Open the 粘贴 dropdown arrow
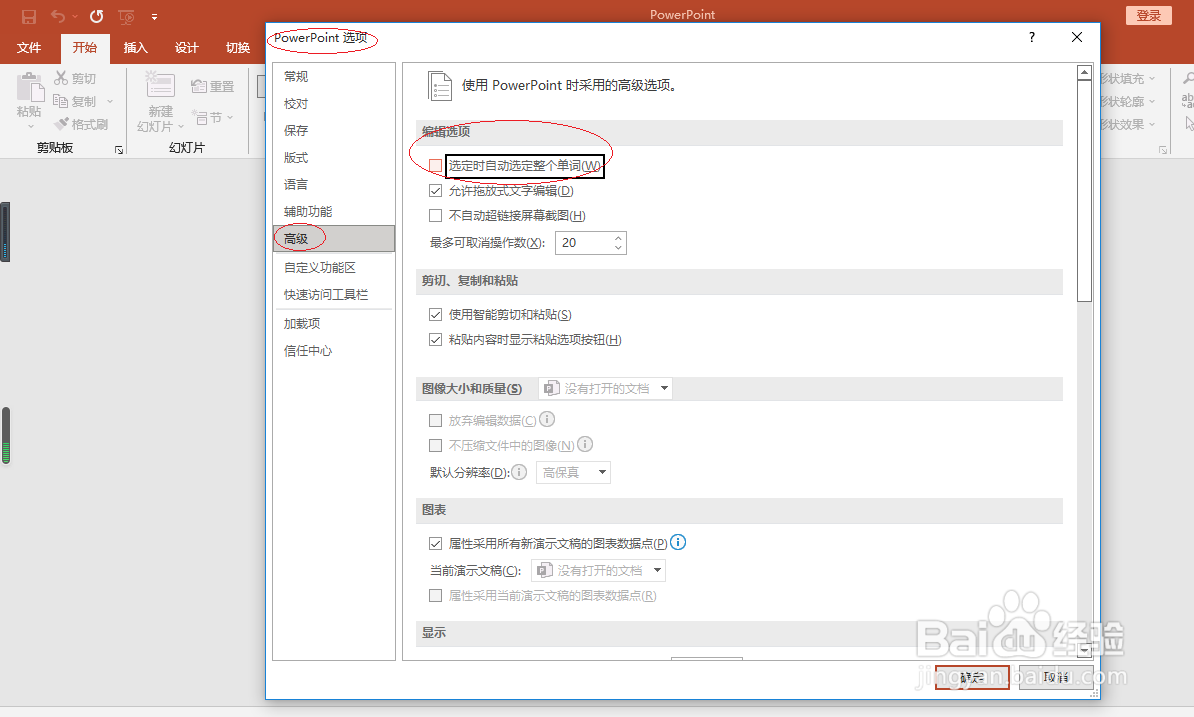Image resolution: width=1194 pixels, height=717 pixels. (x=30, y=126)
